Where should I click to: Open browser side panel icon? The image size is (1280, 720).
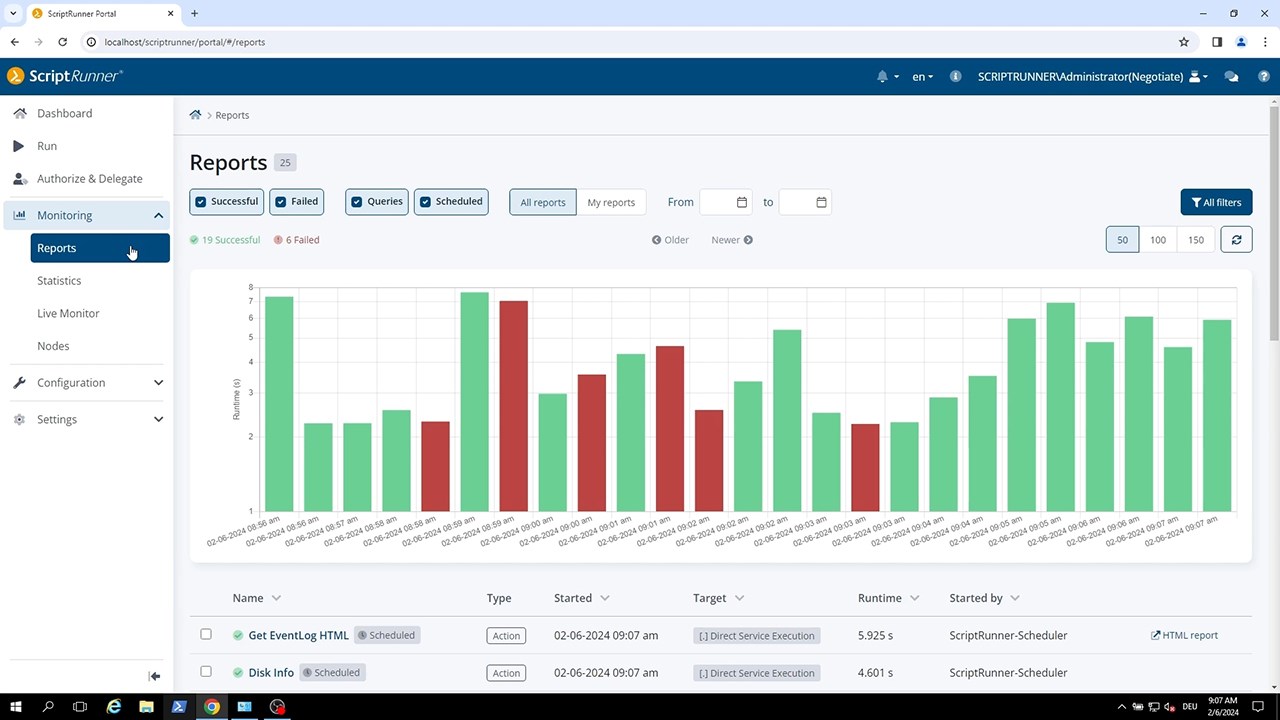pos(1216,42)
